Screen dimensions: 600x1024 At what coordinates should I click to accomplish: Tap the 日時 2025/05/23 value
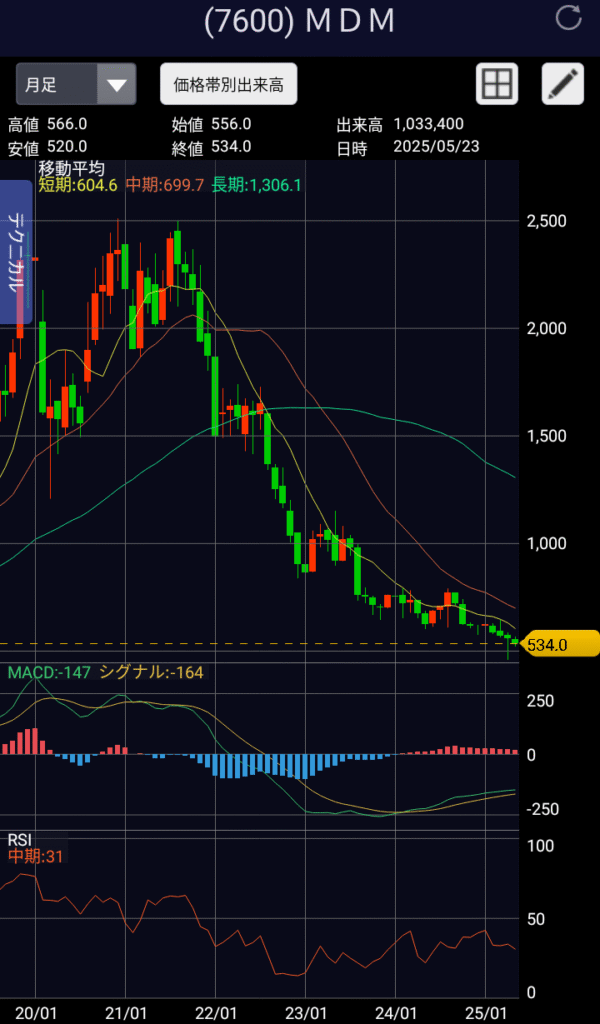[x=436, y=147]
